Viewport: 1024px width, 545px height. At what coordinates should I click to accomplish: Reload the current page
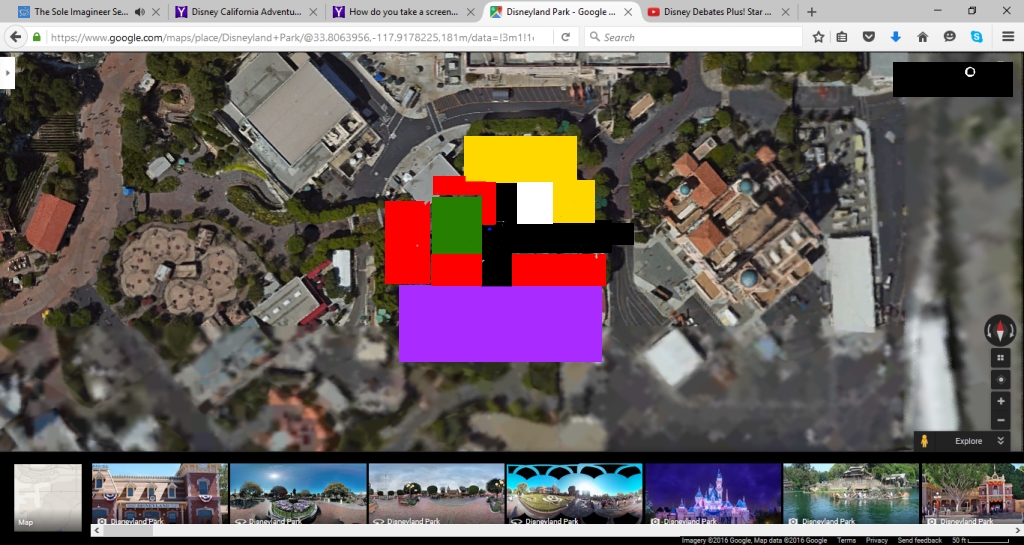[x=566, y=37]
